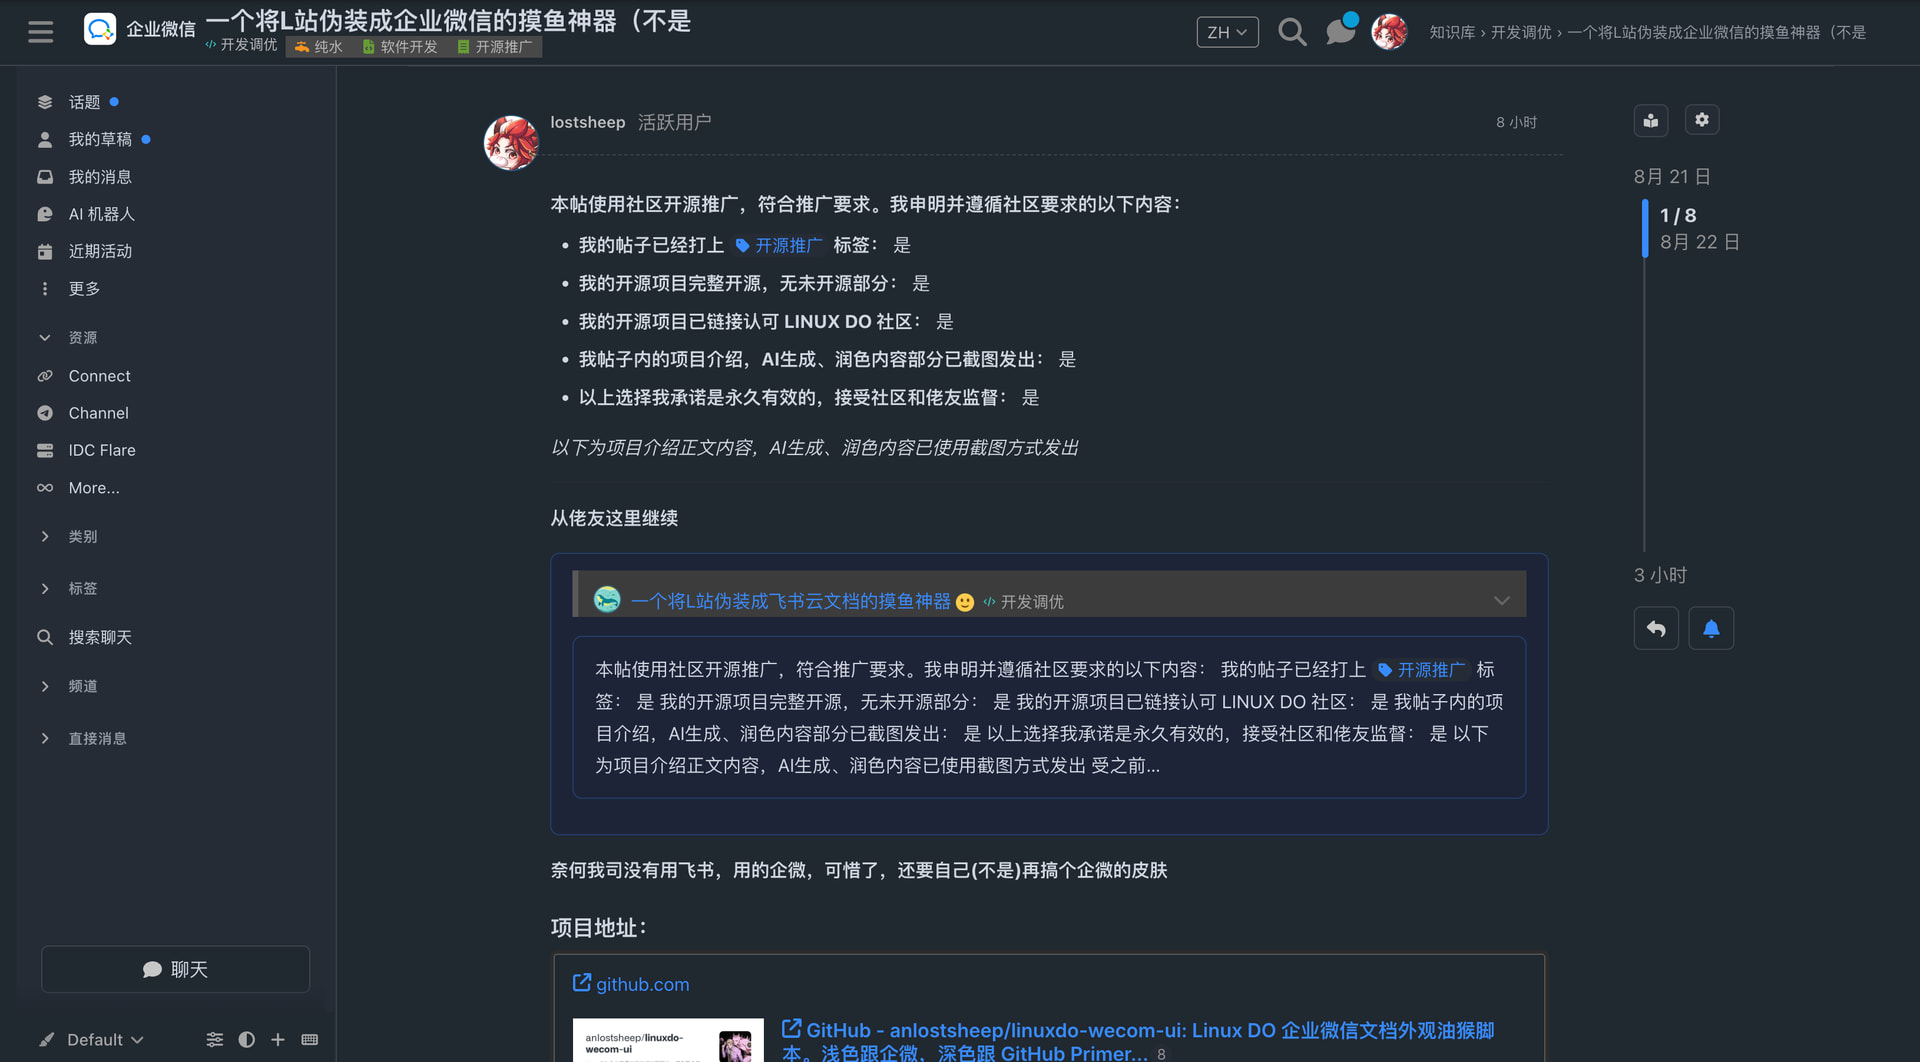The height and width of the screenshot is (1062, 1920).
Task: Click the notification bell button
Action: tap(1711, 628)
